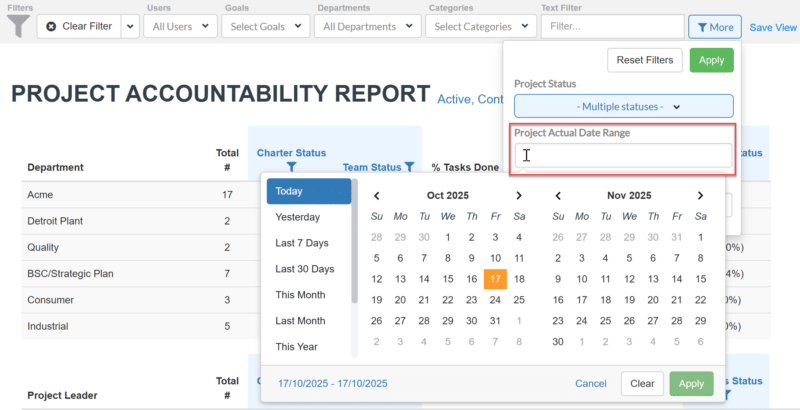Go to next month on October calendar
800x410 pixels.
click(x=518, y=196)
